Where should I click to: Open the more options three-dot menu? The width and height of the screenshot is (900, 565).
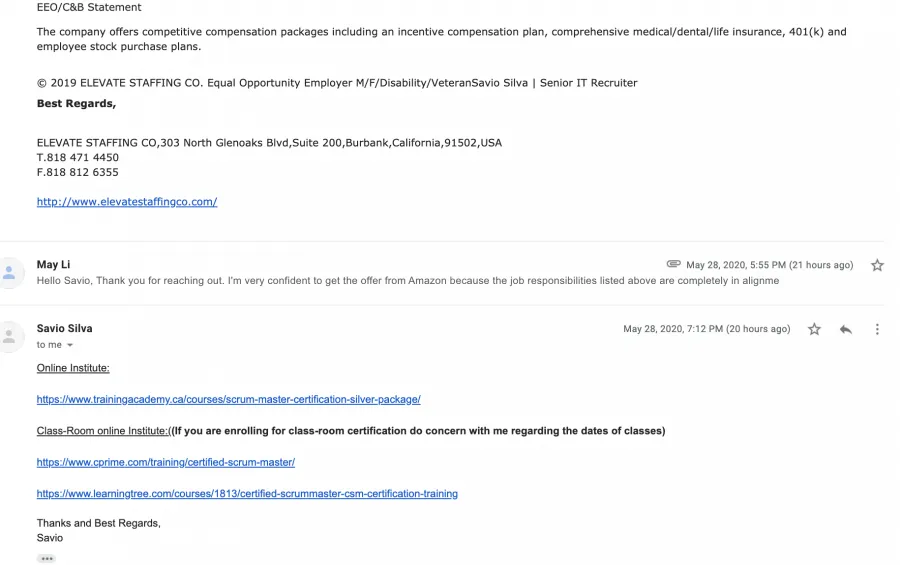pyautogui.click(x=876, y=329)
